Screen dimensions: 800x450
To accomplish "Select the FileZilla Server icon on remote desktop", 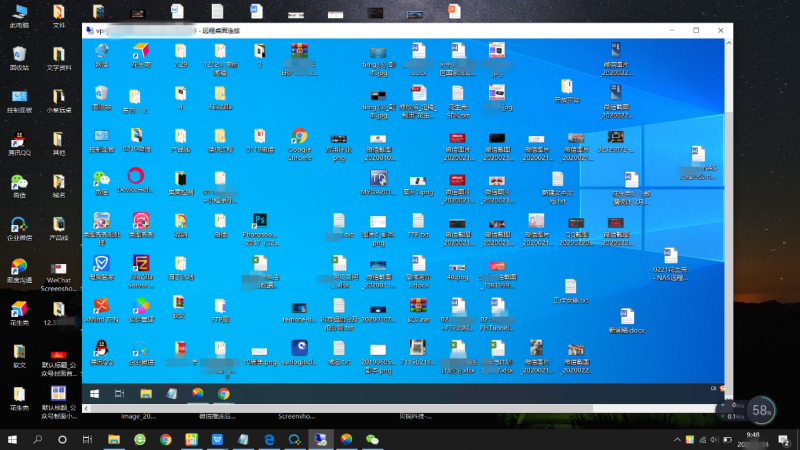I will pos(141,264).
